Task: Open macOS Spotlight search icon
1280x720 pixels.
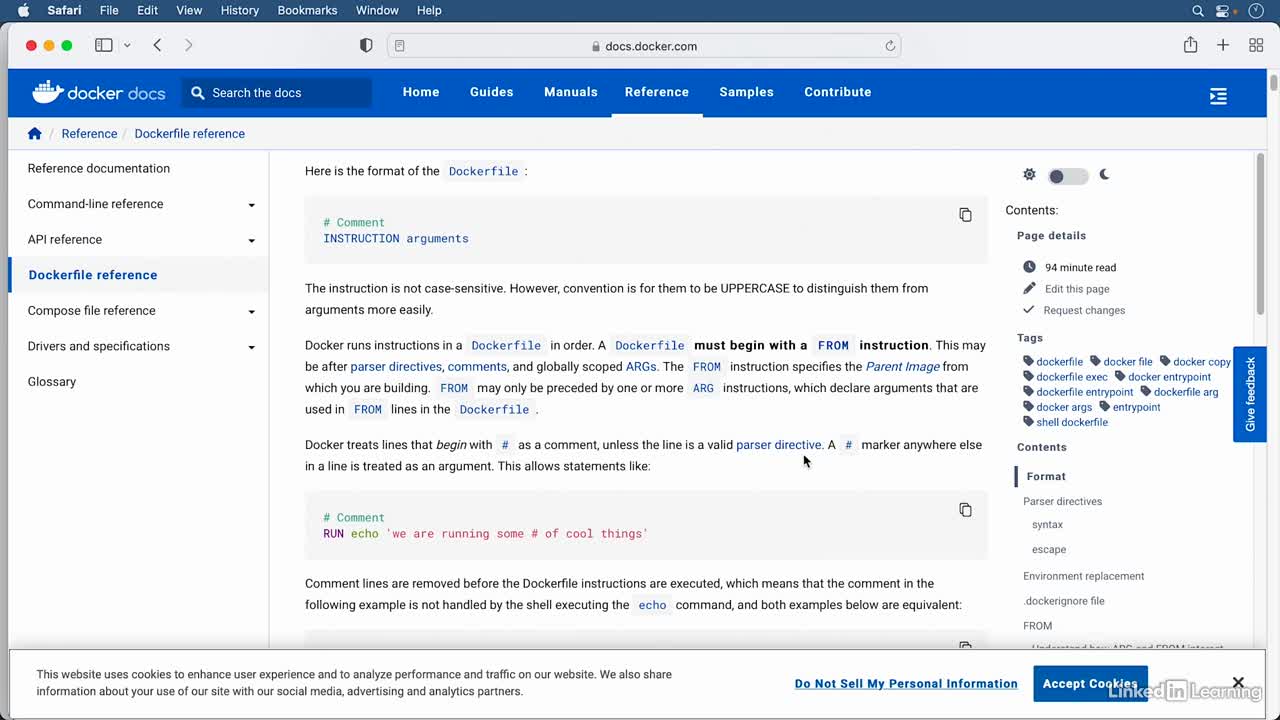Action: tap(1198, 10)
